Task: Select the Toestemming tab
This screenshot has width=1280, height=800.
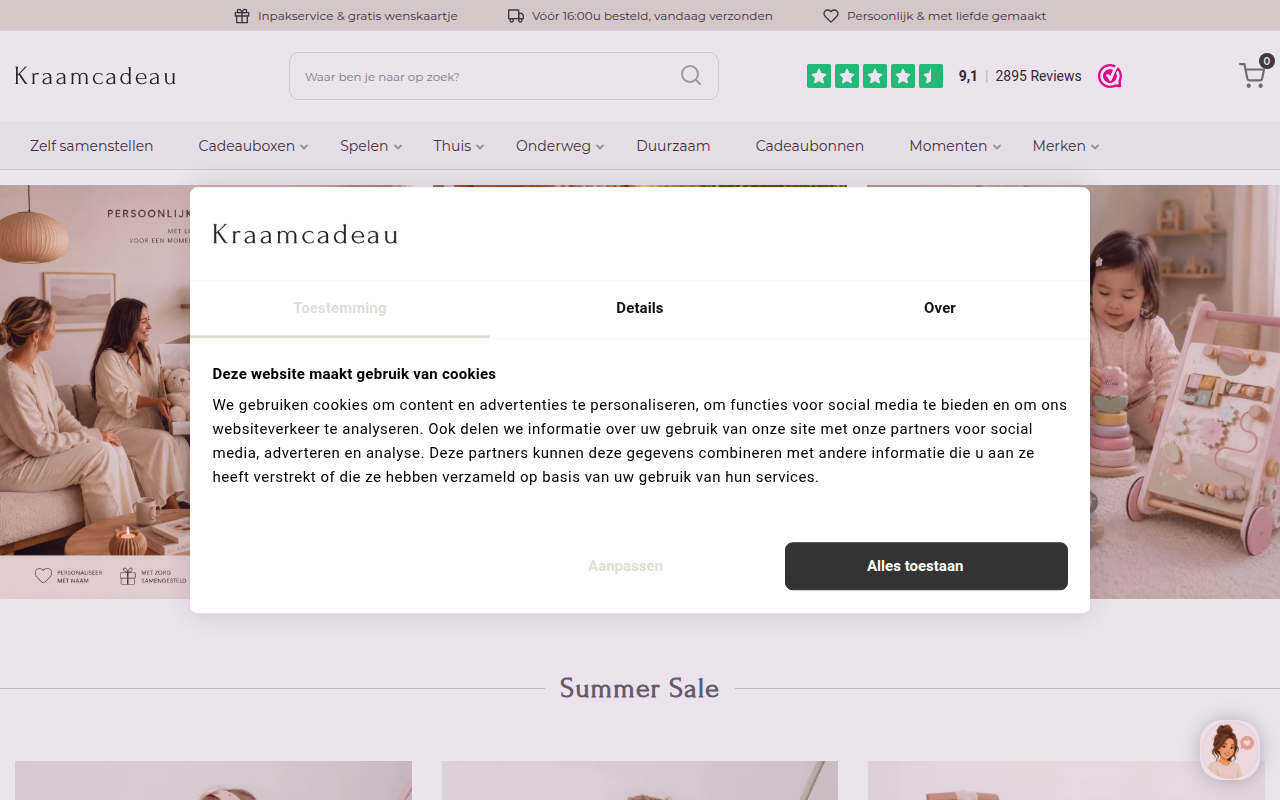Action: tap(340, 308)
